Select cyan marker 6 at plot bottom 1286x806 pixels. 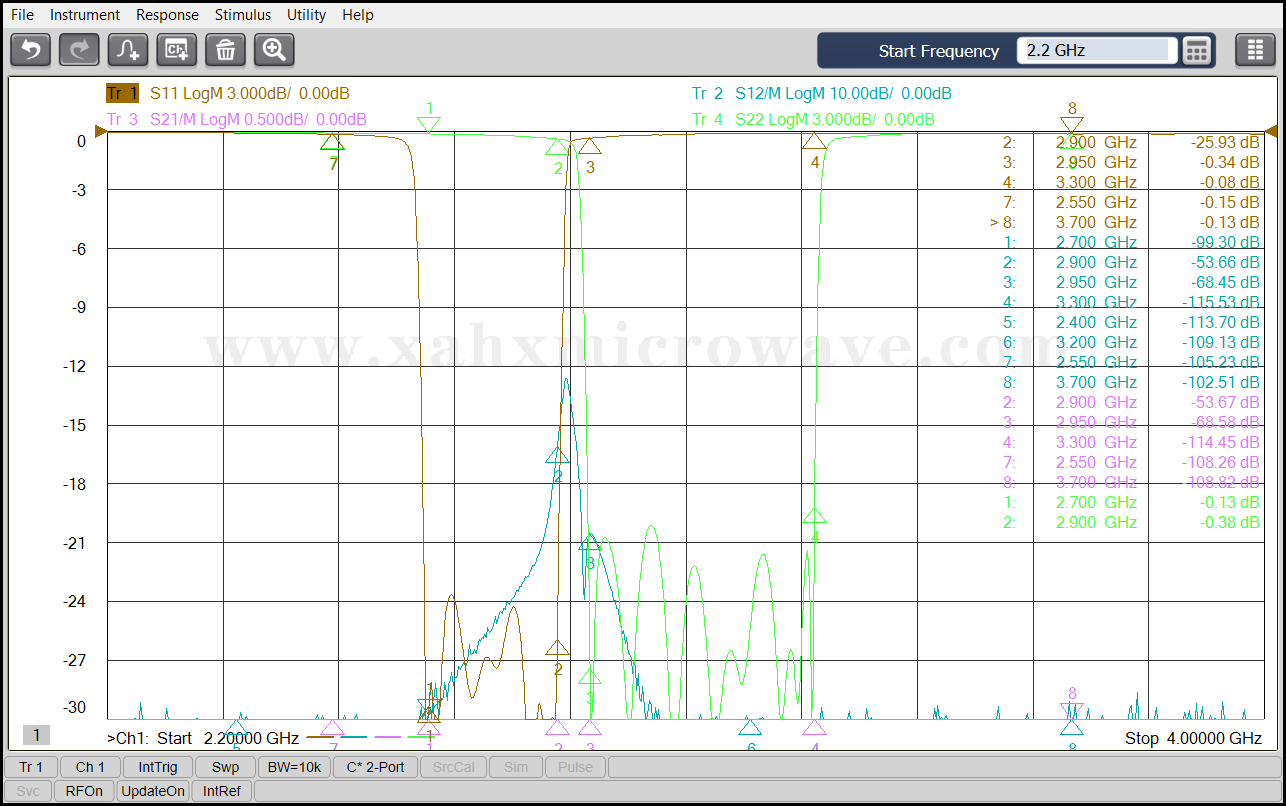(x=750, y=727)
